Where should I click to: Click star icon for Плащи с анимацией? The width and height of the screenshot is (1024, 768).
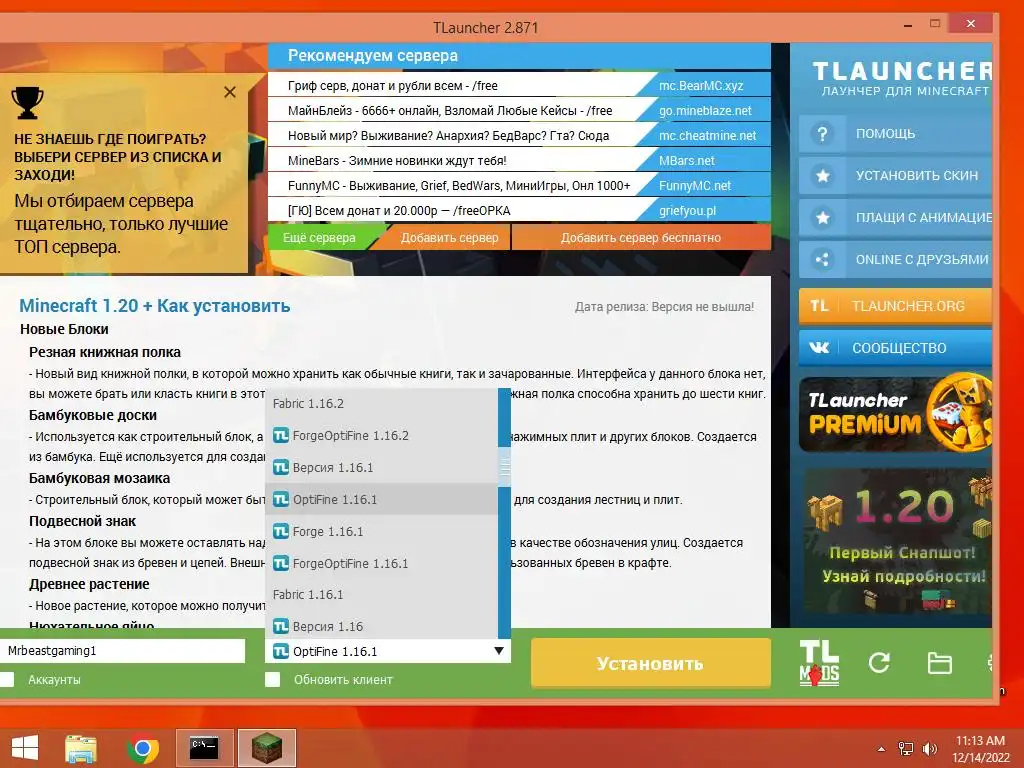tap(822, 217)
